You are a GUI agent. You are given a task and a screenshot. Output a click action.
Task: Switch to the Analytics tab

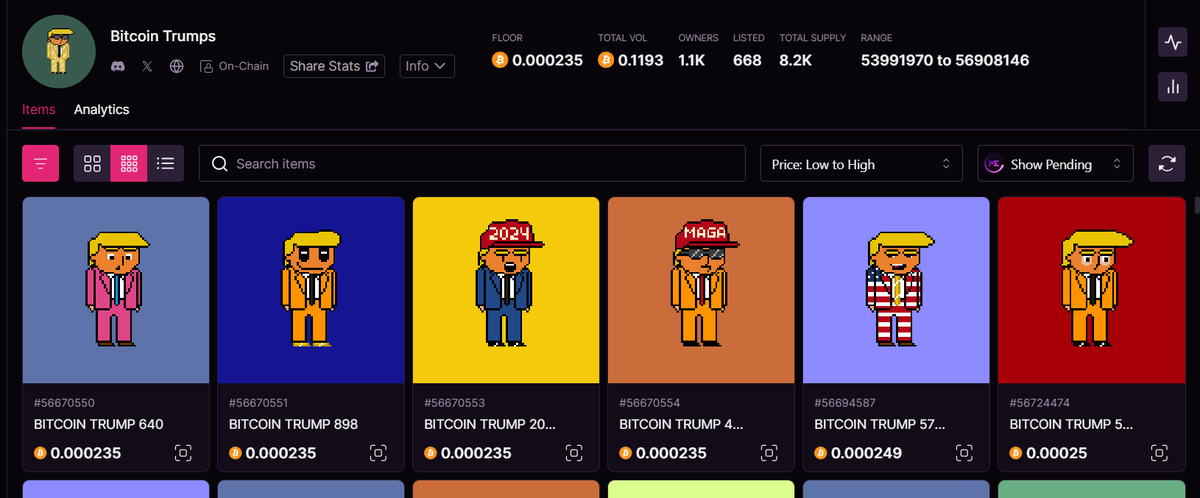pos(101,109)
